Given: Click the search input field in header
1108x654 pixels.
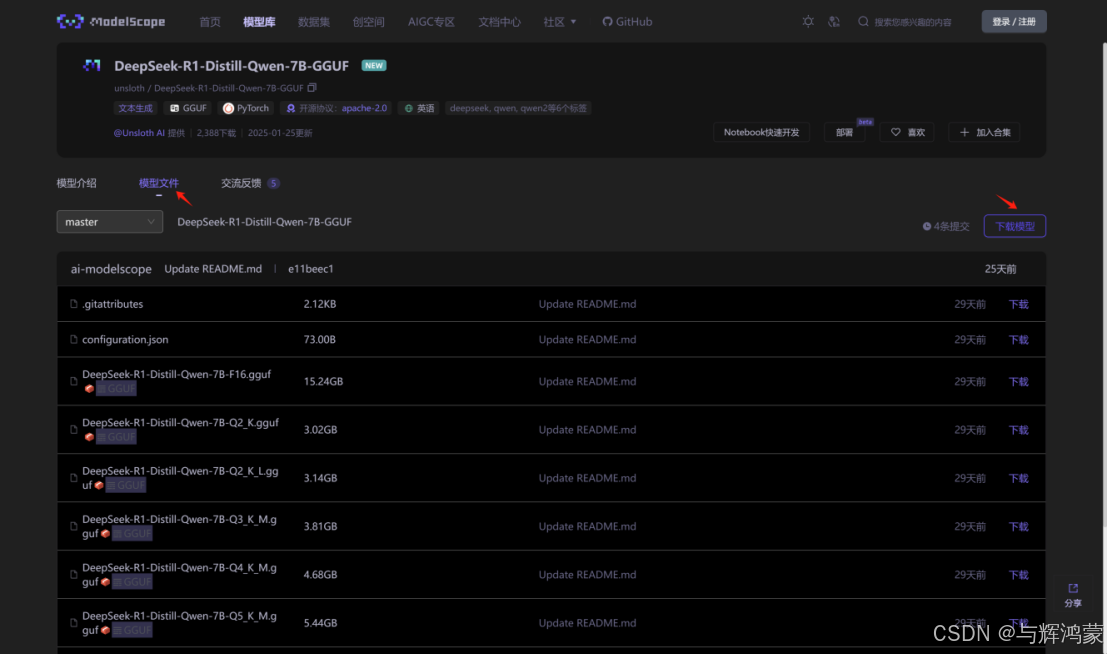Looking at the screenshot, I should (x=912, y=22).
